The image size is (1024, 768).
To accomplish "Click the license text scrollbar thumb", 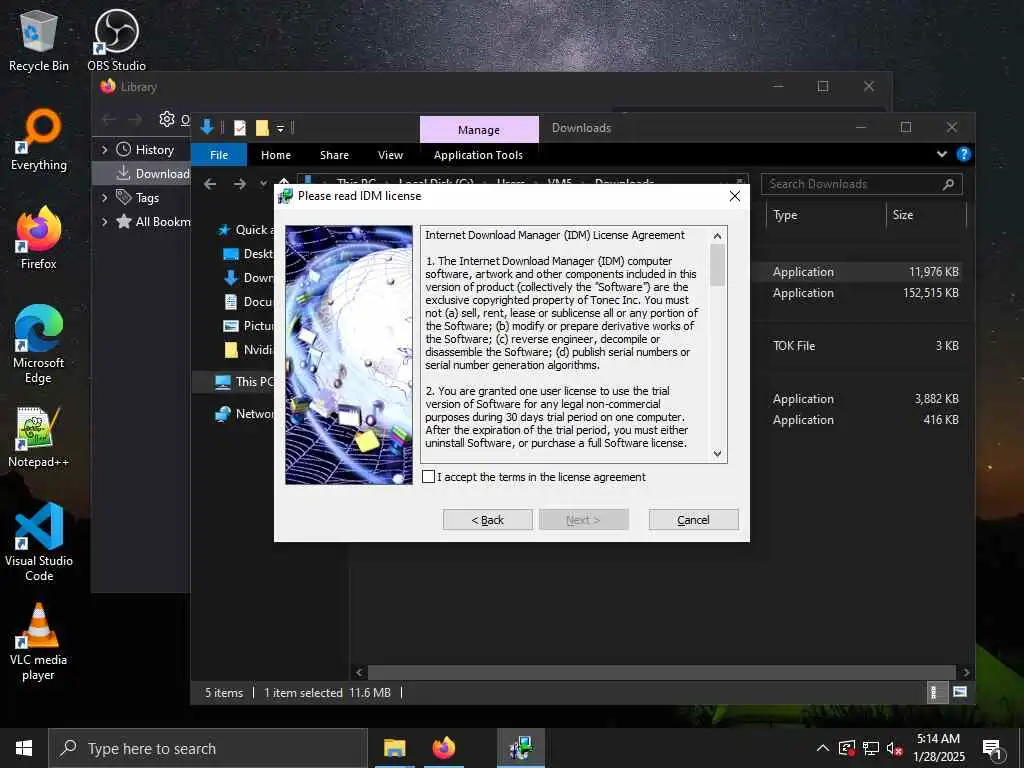I will (x=717, y=264).
